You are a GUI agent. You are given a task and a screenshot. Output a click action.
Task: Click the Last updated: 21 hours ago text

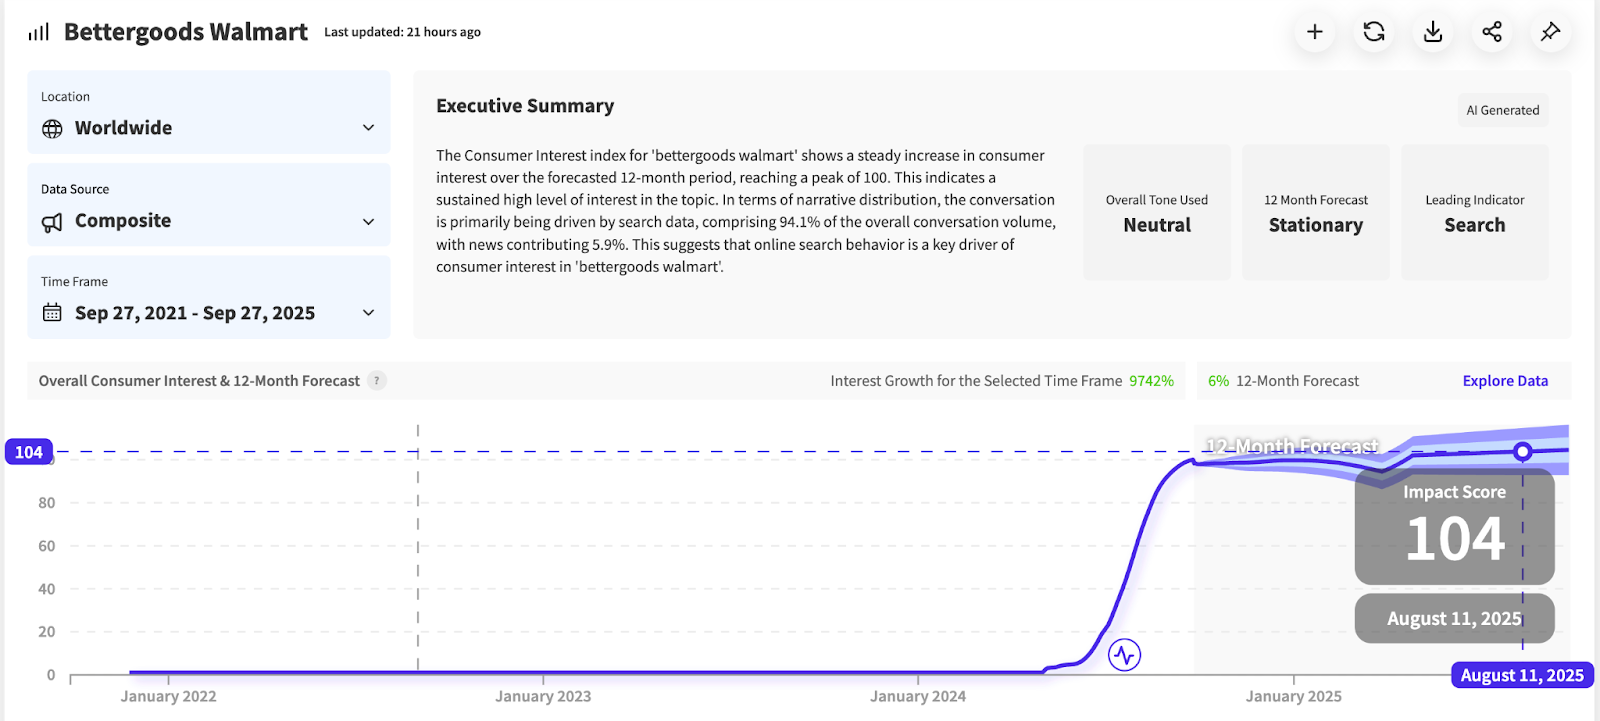coord(402,32)
